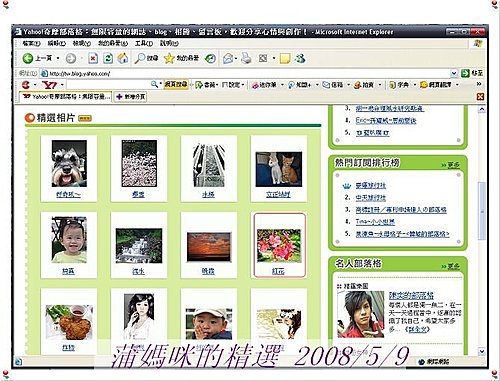Open the fried cutlet food photo thumbnail
500x381 pixels.
69,322
